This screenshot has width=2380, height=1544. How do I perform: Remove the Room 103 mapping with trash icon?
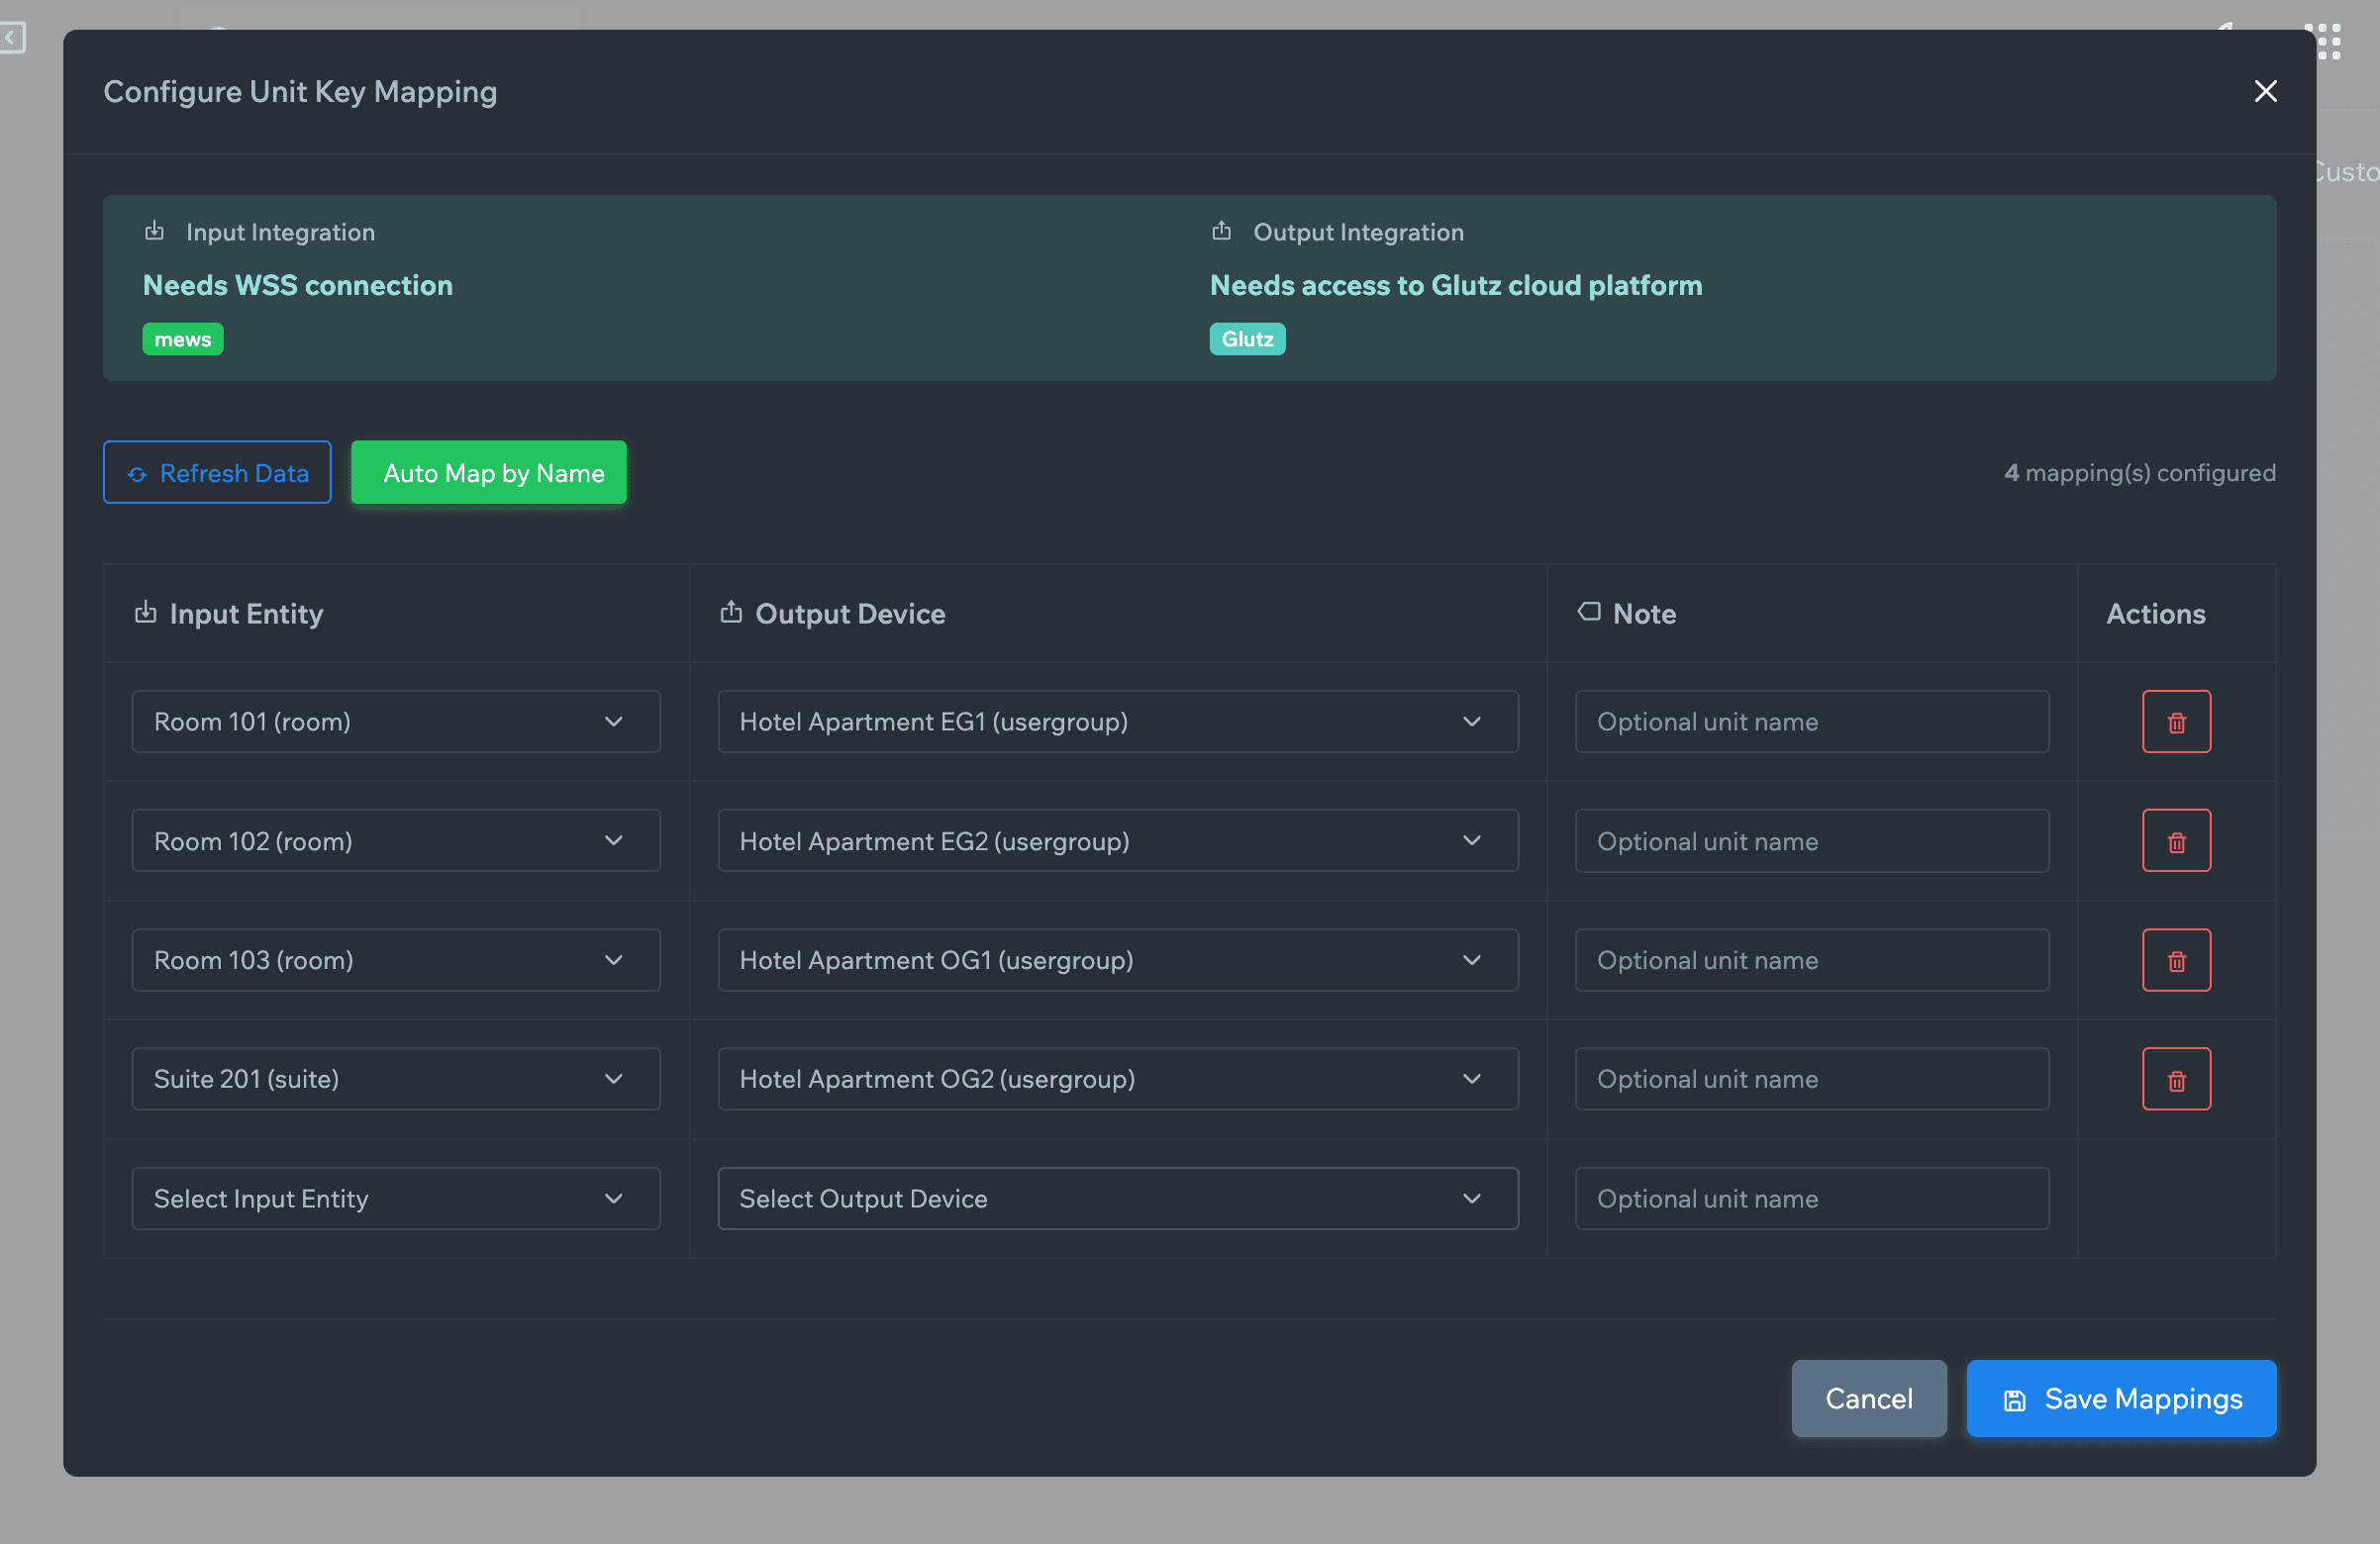(x=2175, y=959)
